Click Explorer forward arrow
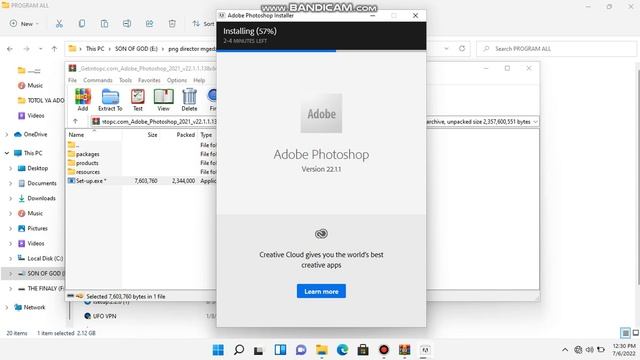The image size is (640, 360). coord(27,49)
